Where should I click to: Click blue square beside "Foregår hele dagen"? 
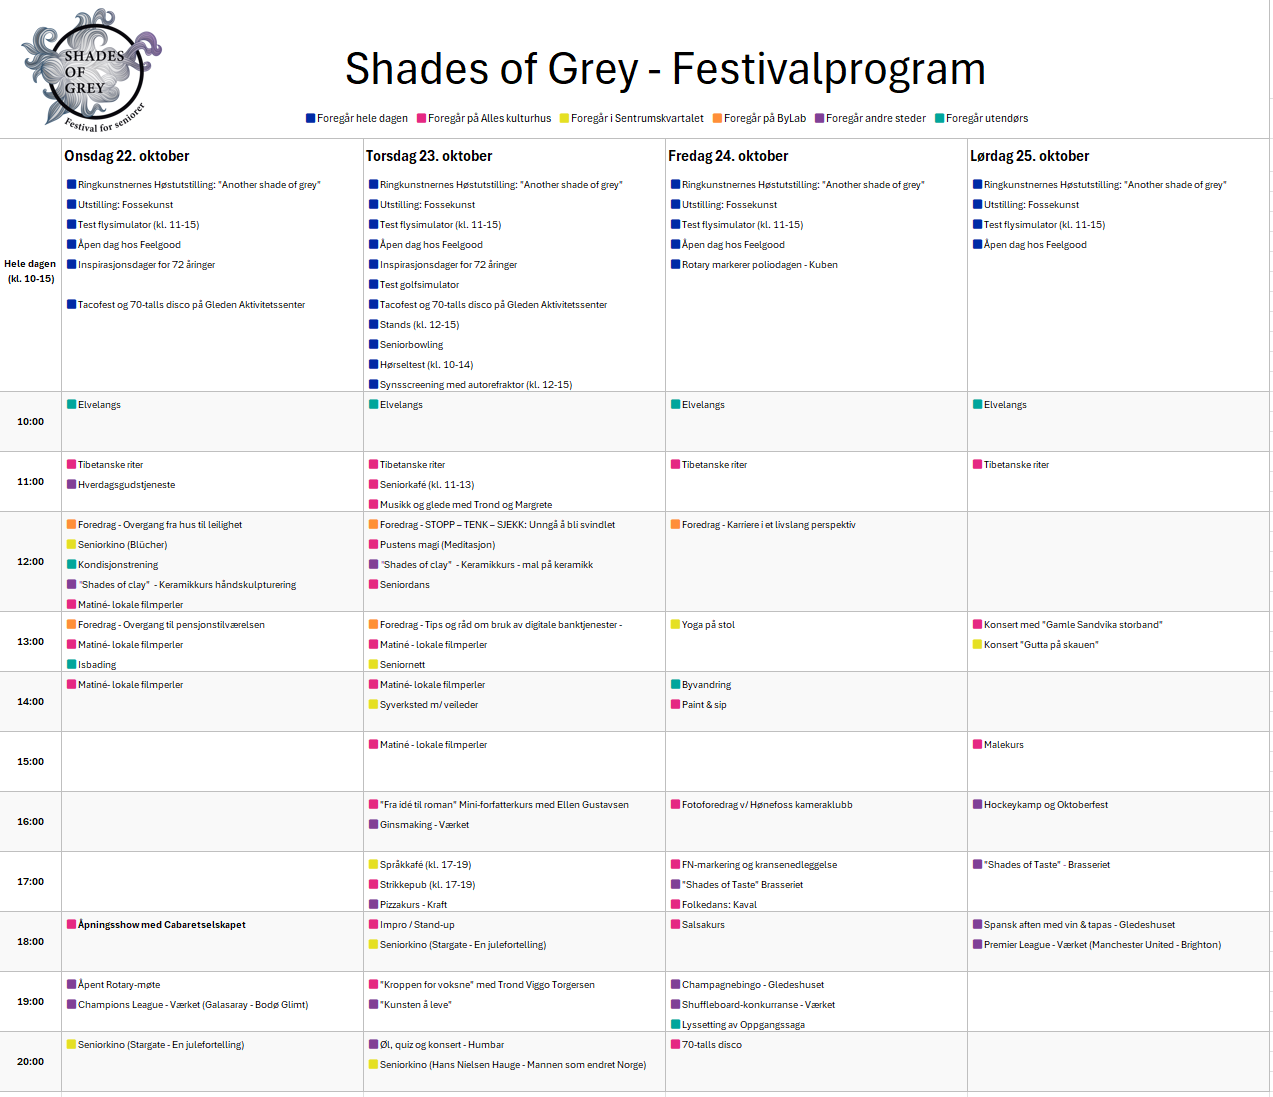[311, 118]
